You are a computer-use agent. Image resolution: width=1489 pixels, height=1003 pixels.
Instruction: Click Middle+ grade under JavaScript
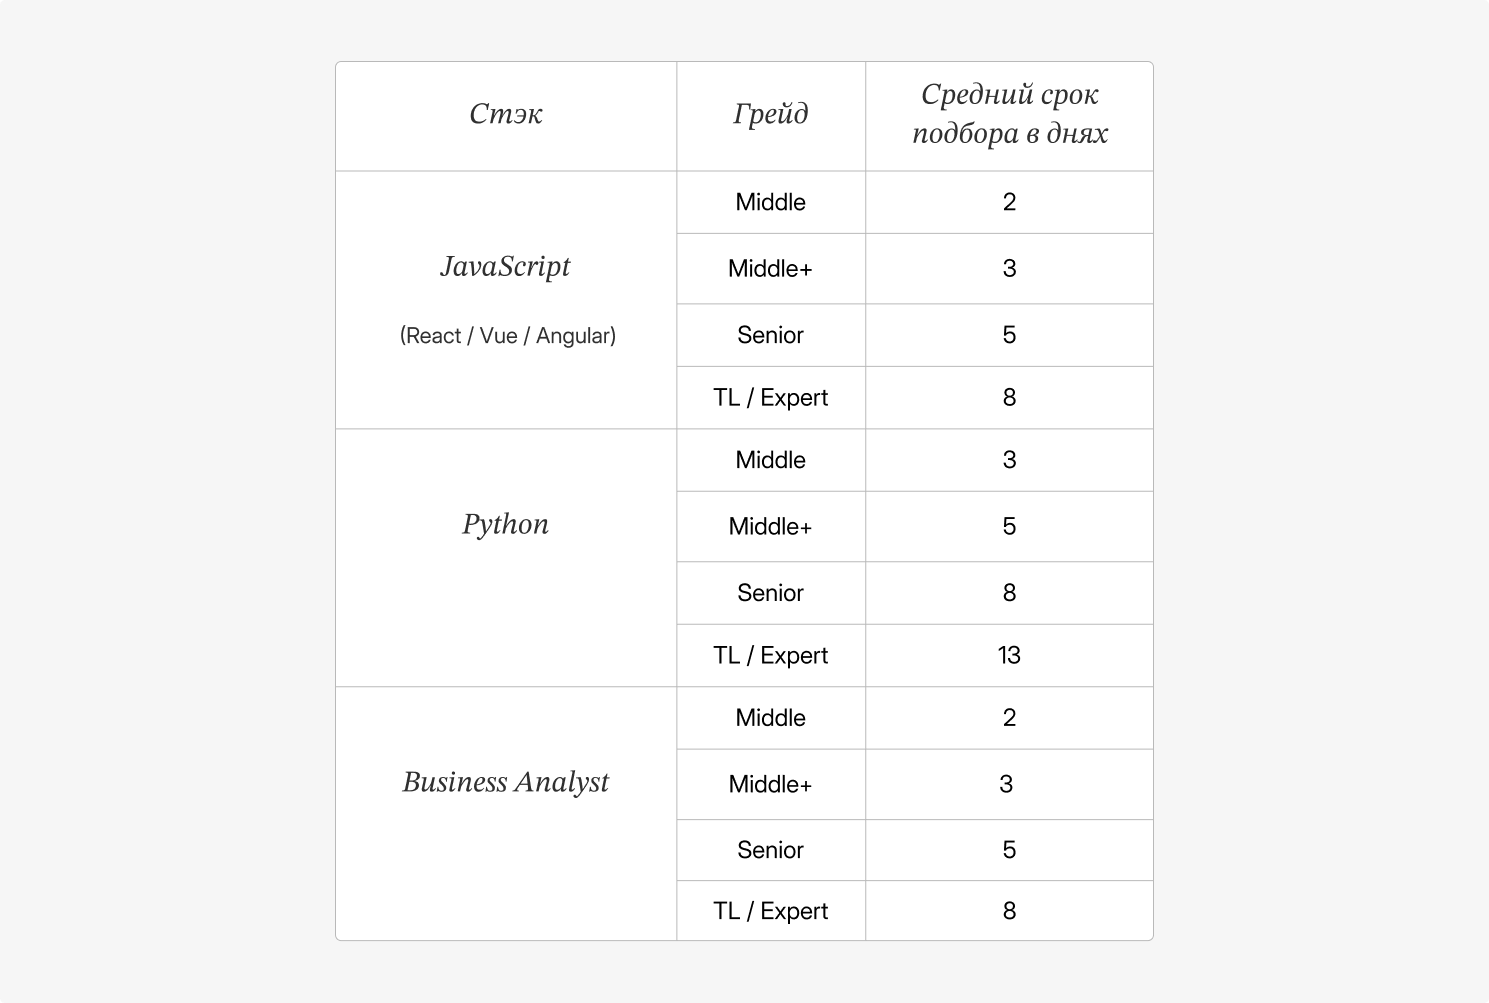(771, 268)
